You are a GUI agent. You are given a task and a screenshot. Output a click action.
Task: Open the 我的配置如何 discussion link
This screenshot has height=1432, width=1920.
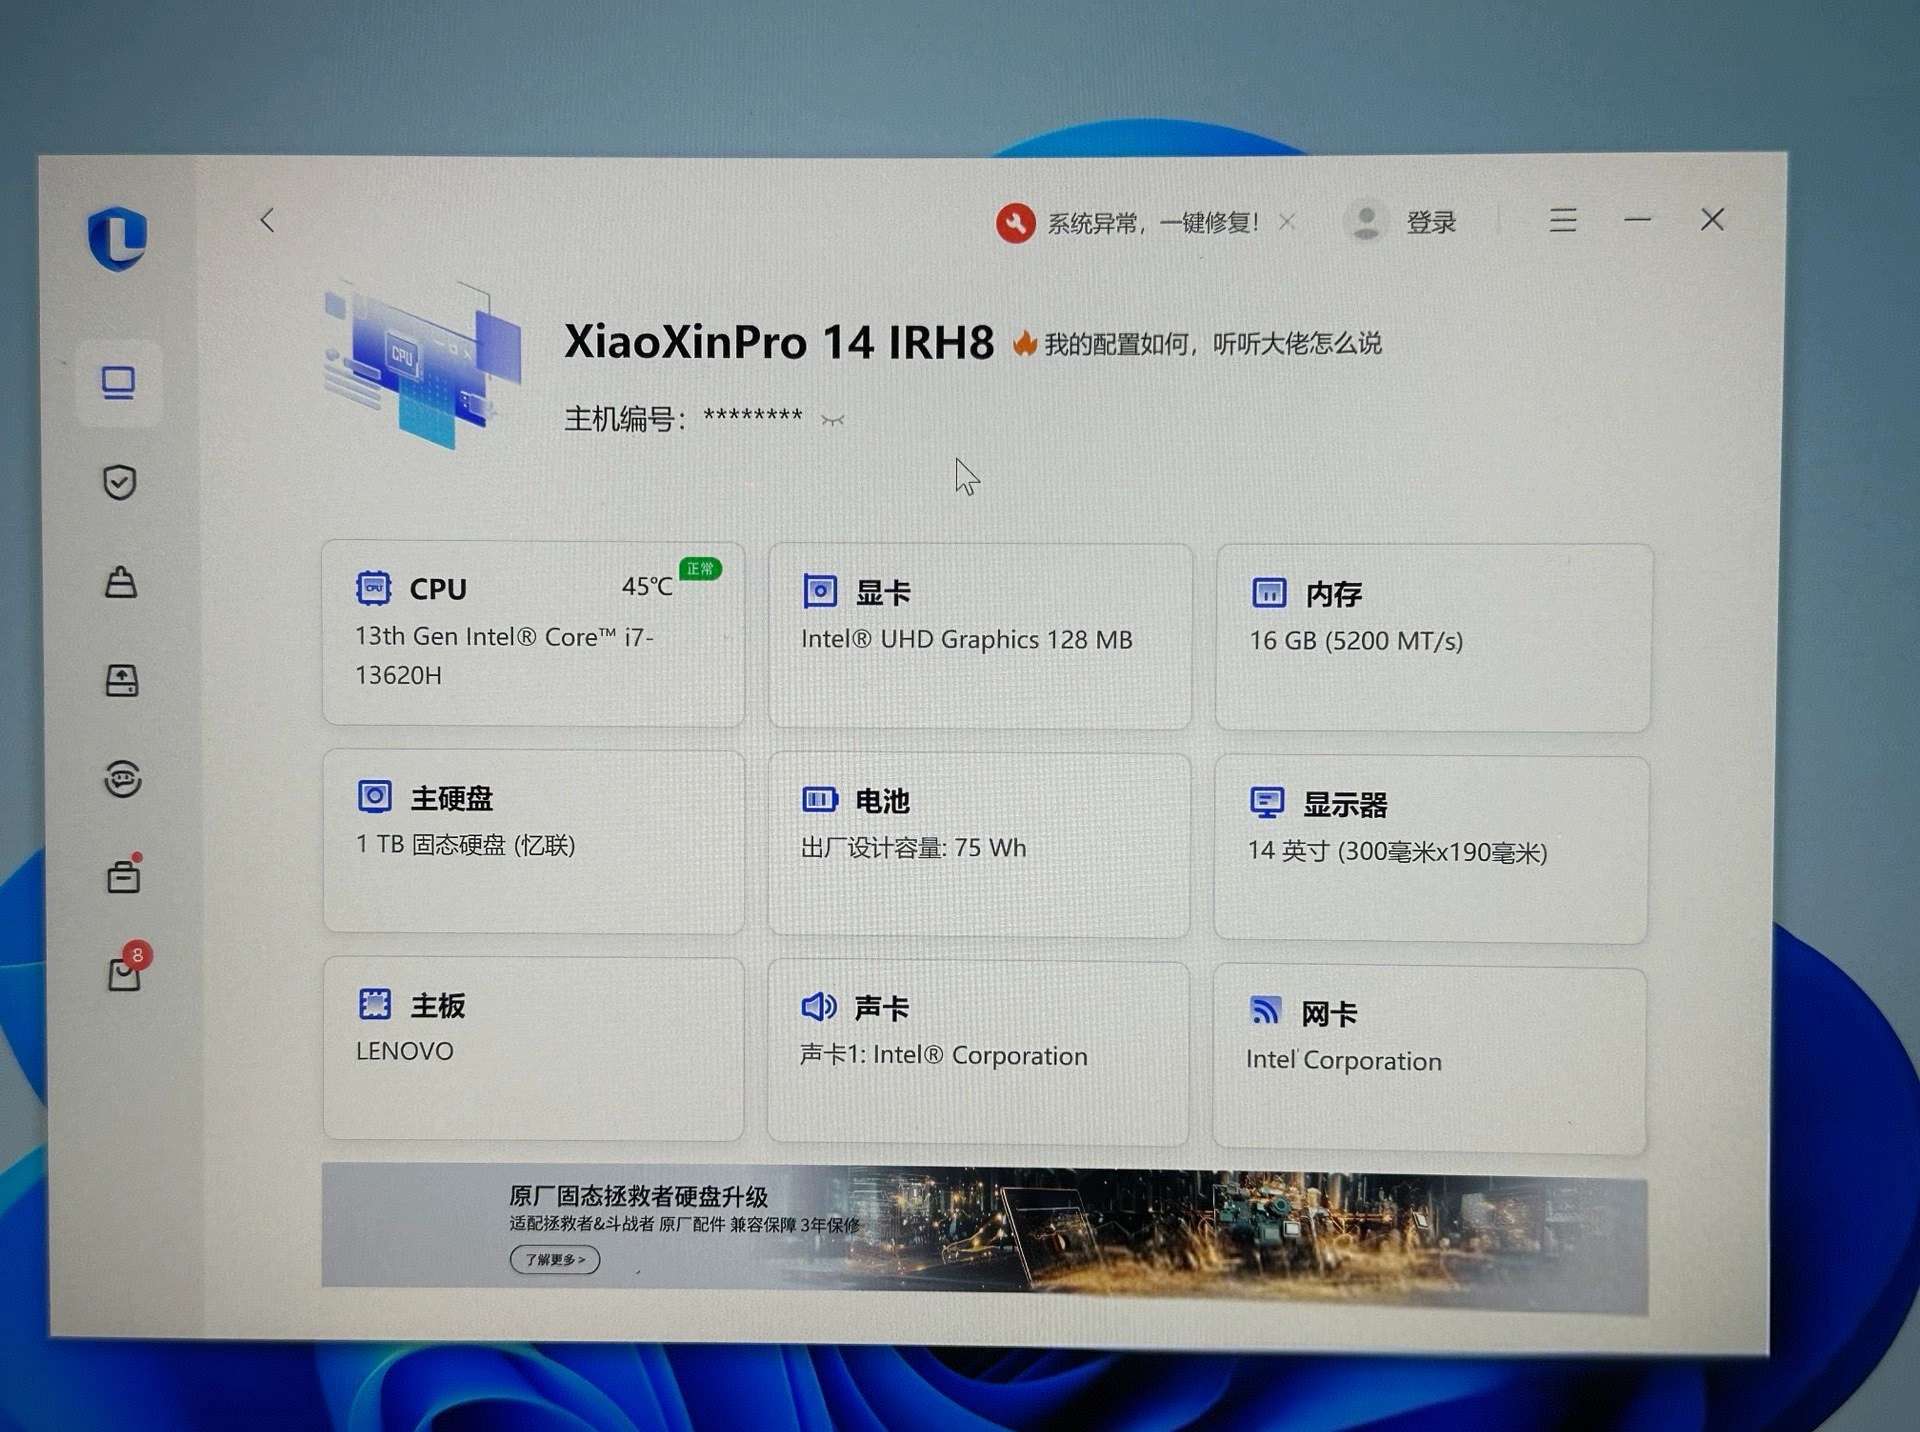click(1212, 344)
